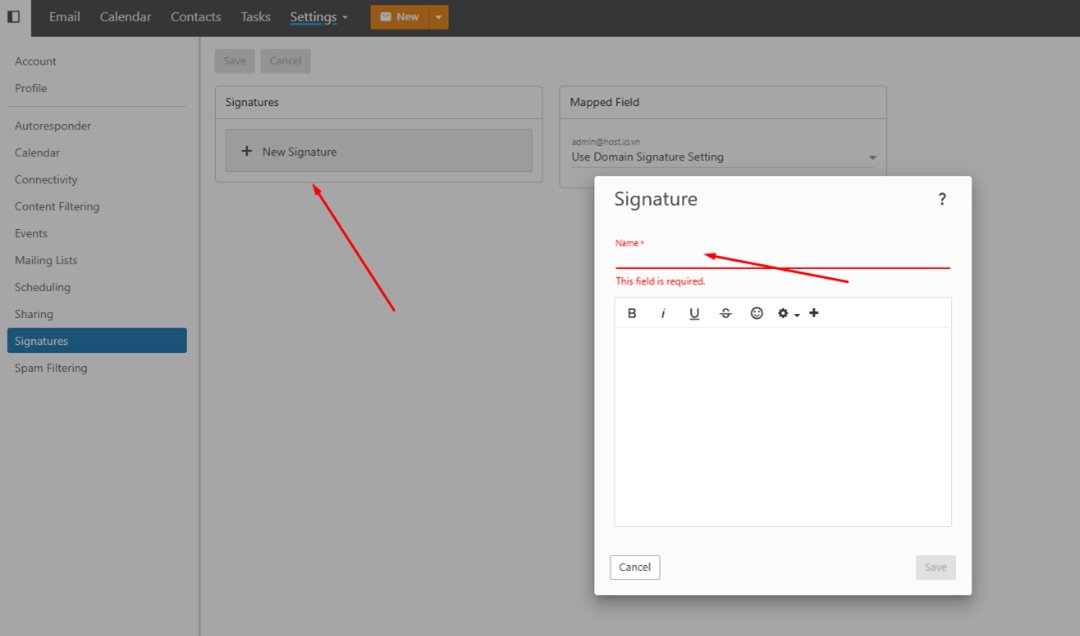
Task: Click the plus icon in editor toolbar
Action: tap(813, 313)
